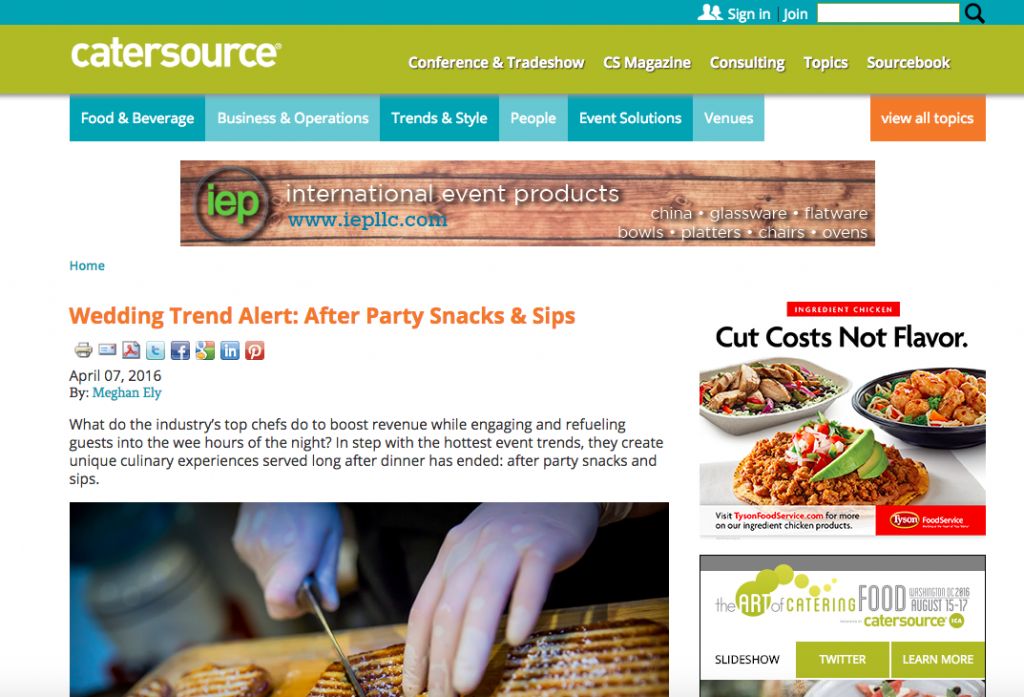Image resolution: width=1024 pixels, height=697 pixels.
Task: Share the article on LinkedIn
Action: [230, 351]
